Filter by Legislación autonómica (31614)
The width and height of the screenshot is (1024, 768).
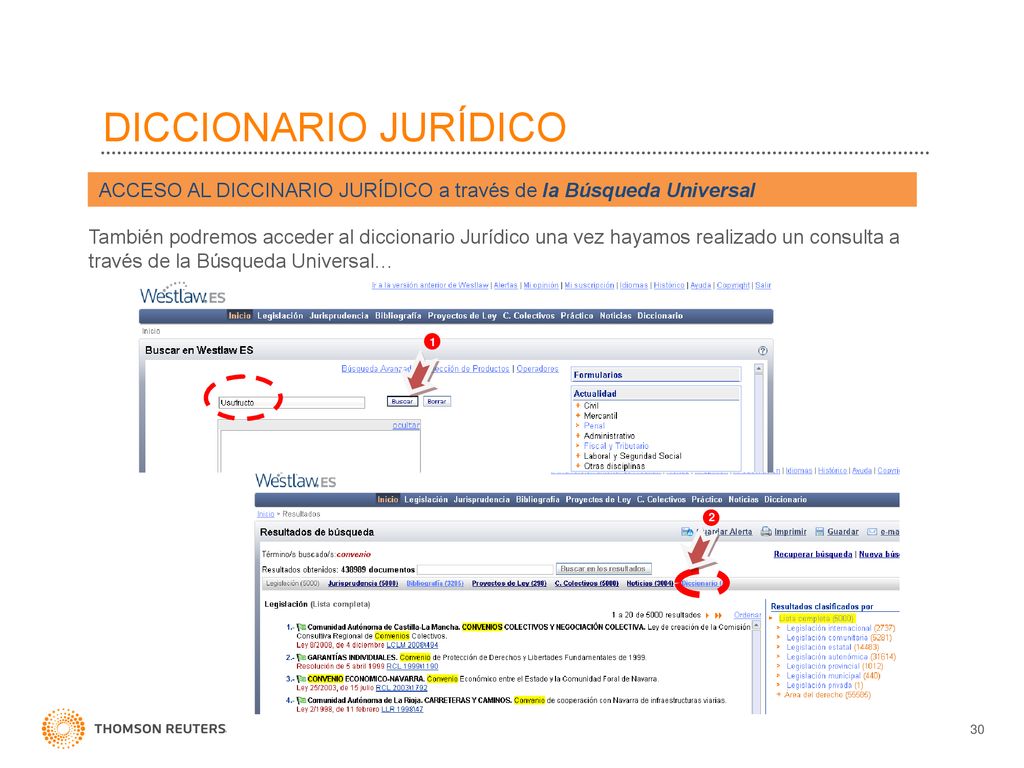[841, 657]
